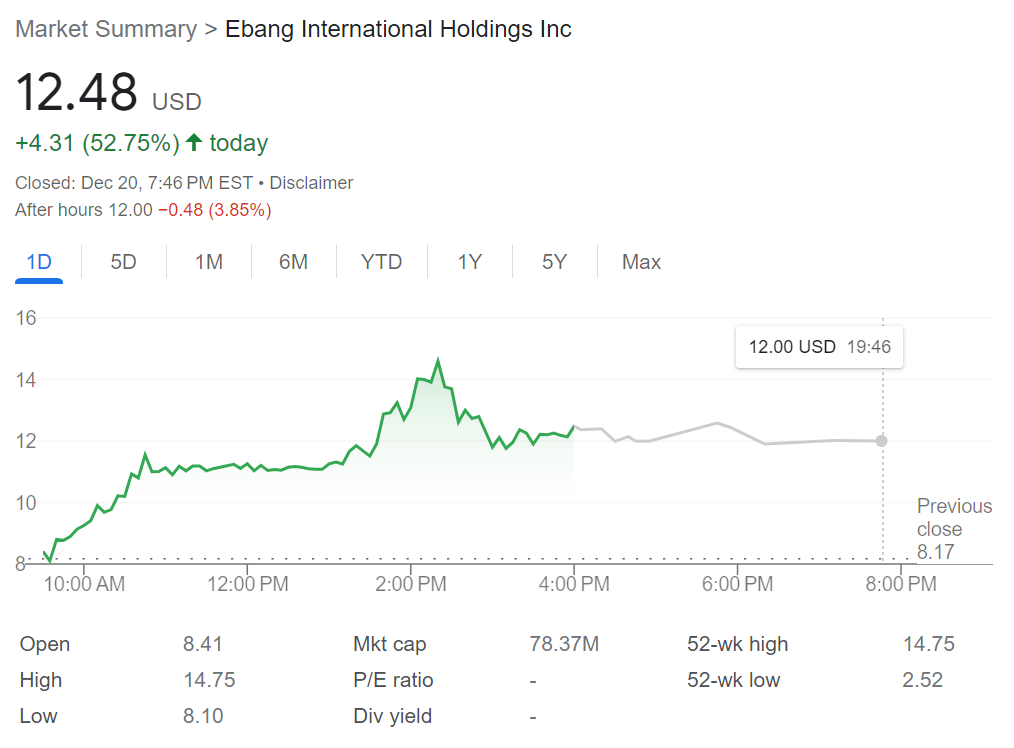The height and width of the screenshot is (748, 1014).
Task: Click the Market Summary breadcrumb link
Action: (106, 29)
